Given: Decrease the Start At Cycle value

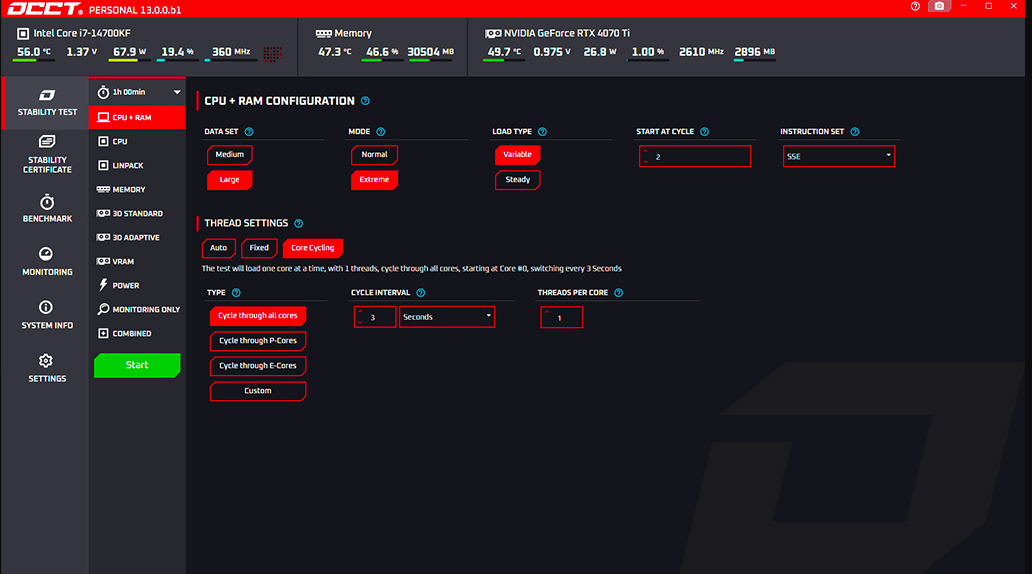Looking at the screenshot, I should (646, 161).
